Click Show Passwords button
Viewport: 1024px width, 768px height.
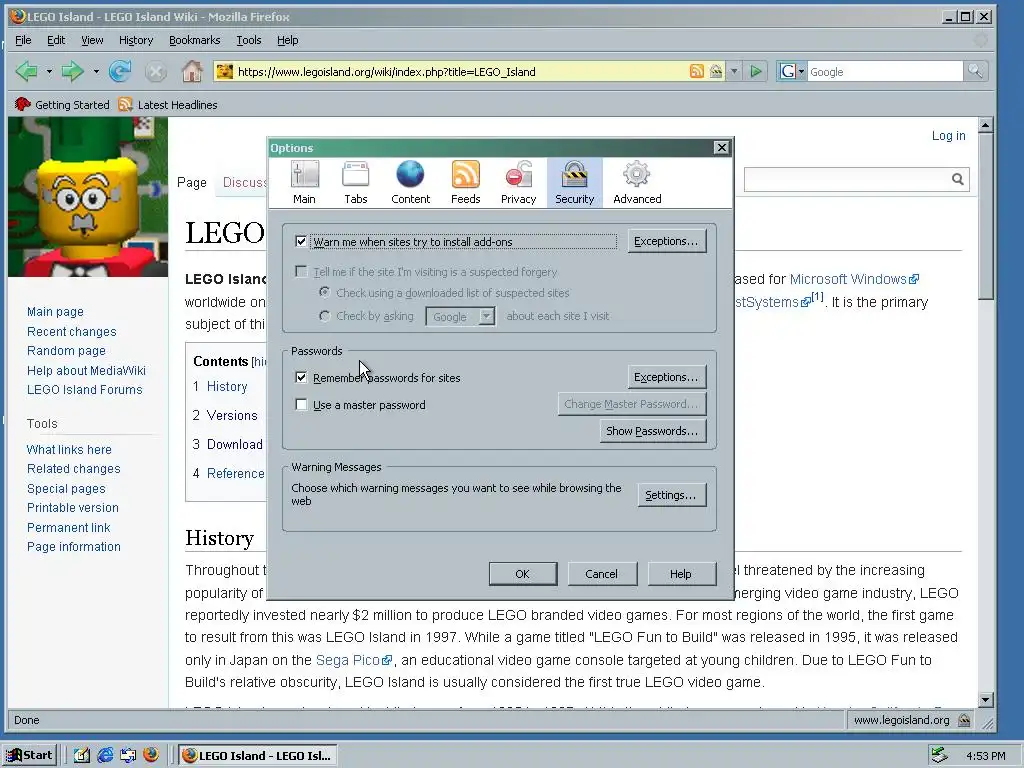tap(652, 431)
